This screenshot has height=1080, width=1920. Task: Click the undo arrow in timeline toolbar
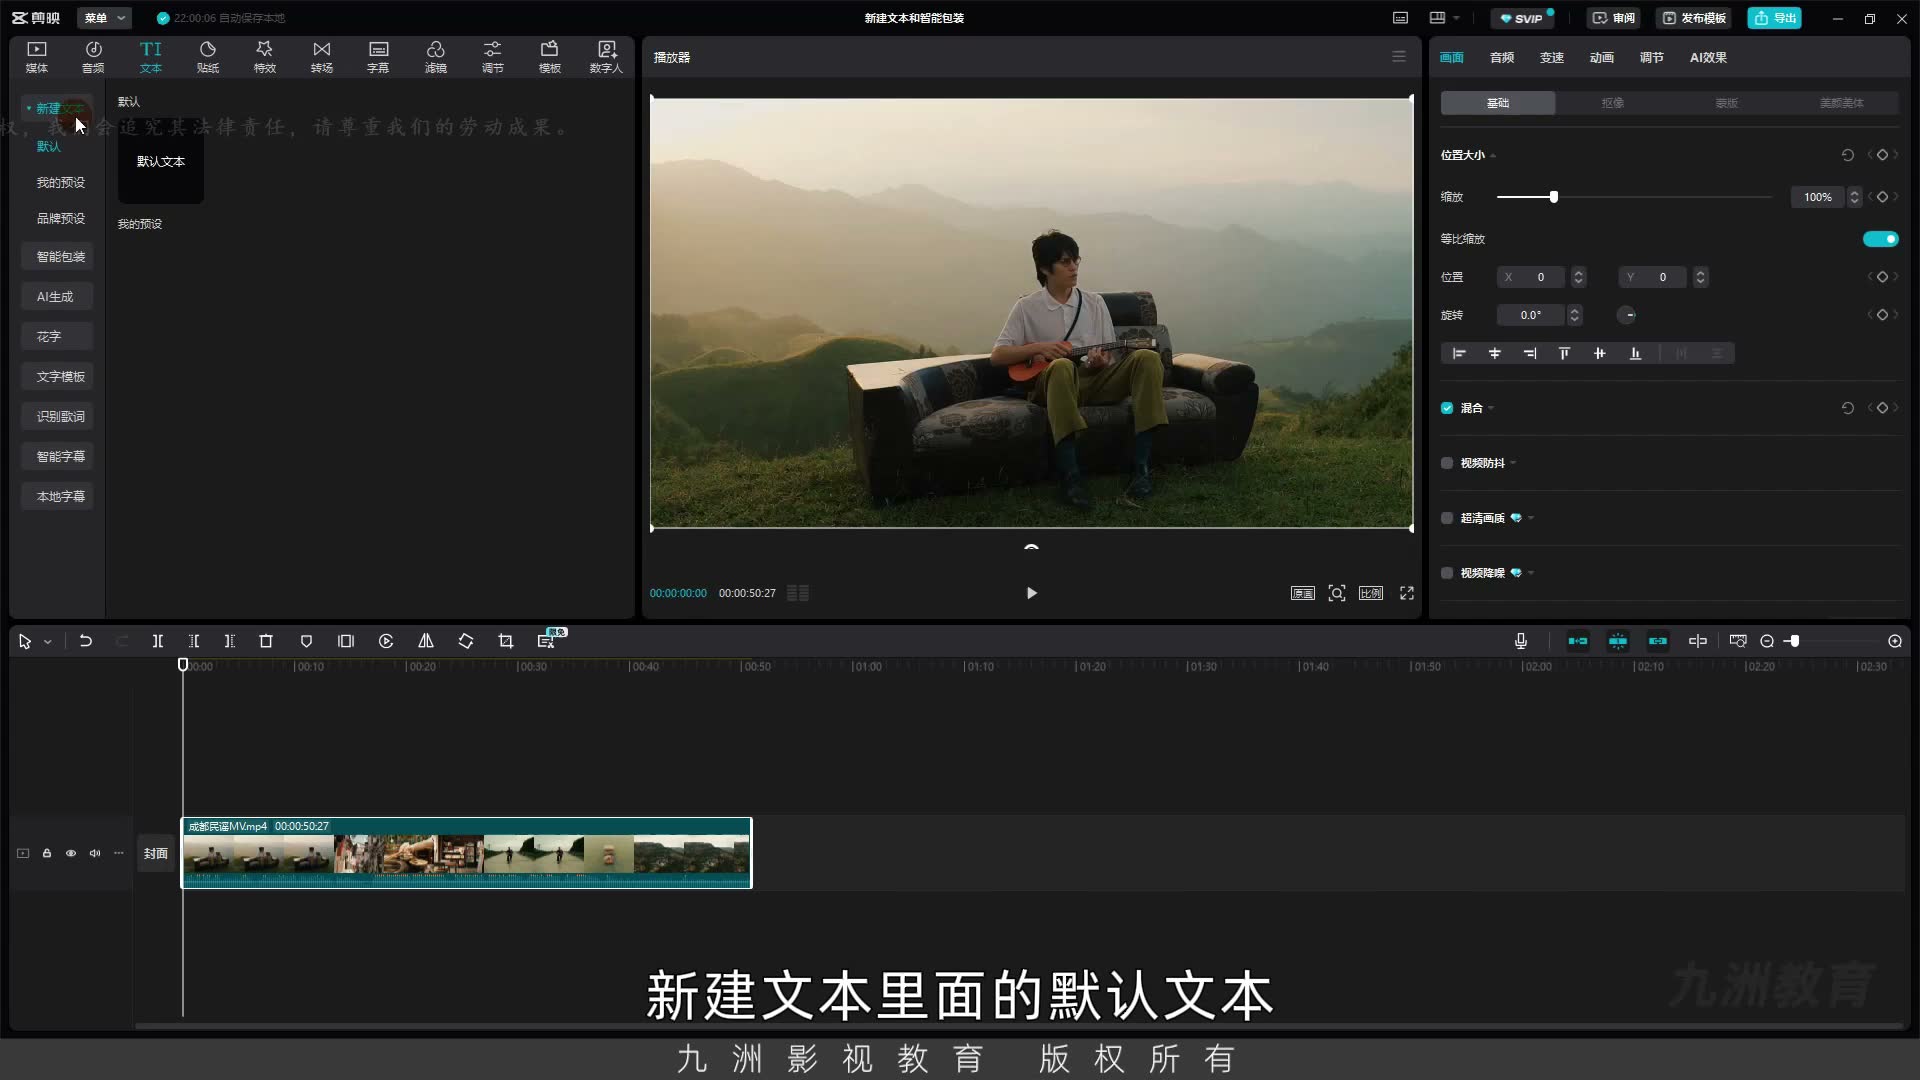86,641
